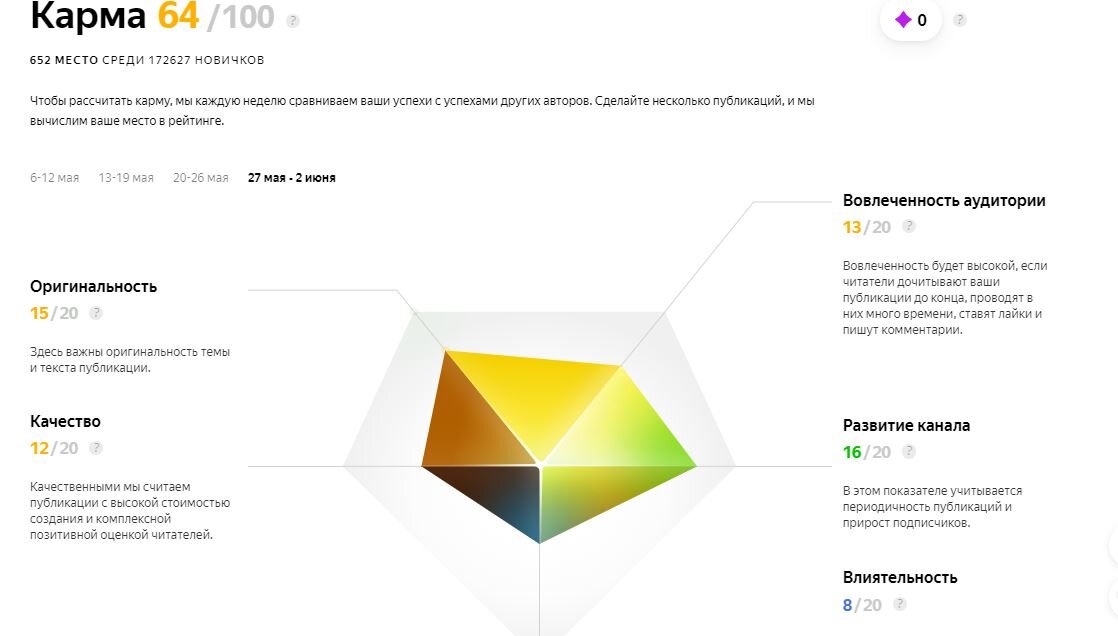Click the purple diamond points badge
Viewport: 1118px width, 636px height.
coord(911,20)
